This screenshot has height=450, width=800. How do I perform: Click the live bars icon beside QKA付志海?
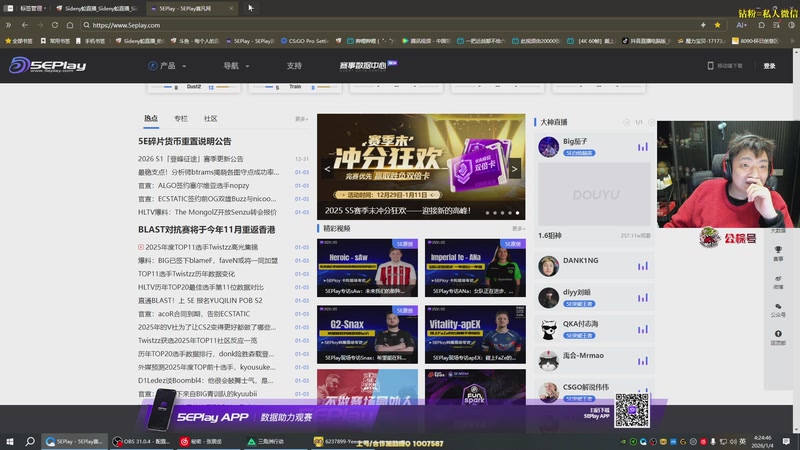click(642, 329)
